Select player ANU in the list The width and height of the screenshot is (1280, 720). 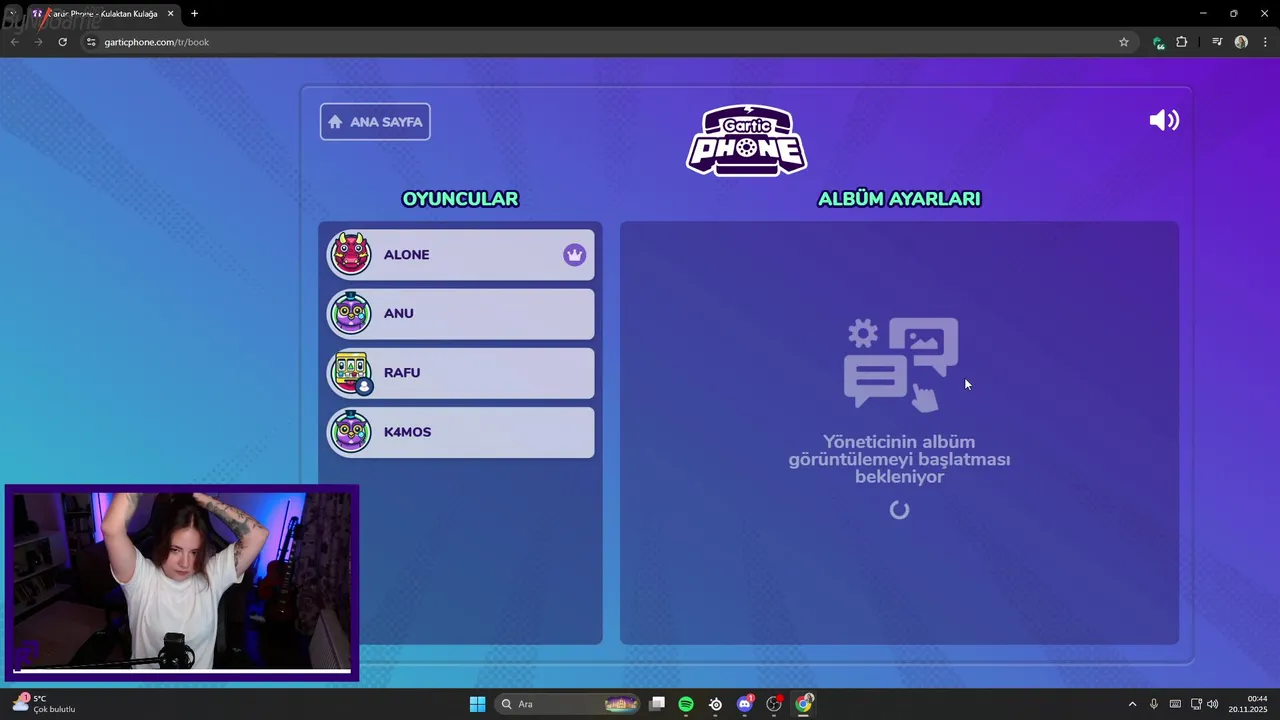click(461, 314)
